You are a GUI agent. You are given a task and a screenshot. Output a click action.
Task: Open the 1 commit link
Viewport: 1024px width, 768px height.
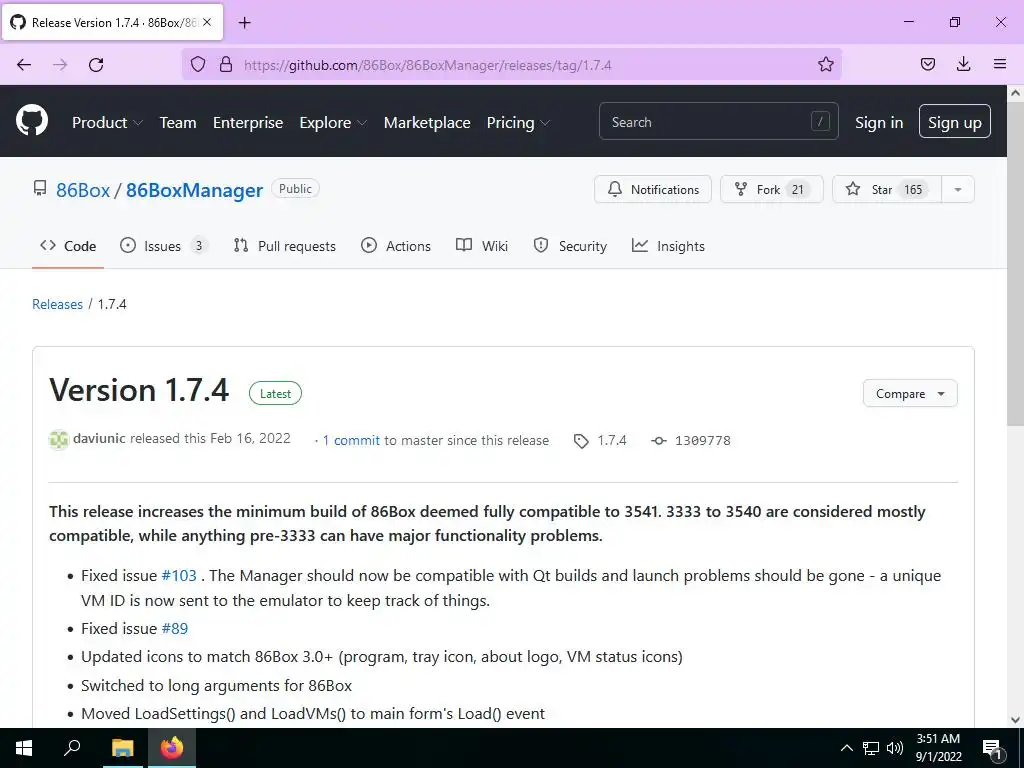351,440
